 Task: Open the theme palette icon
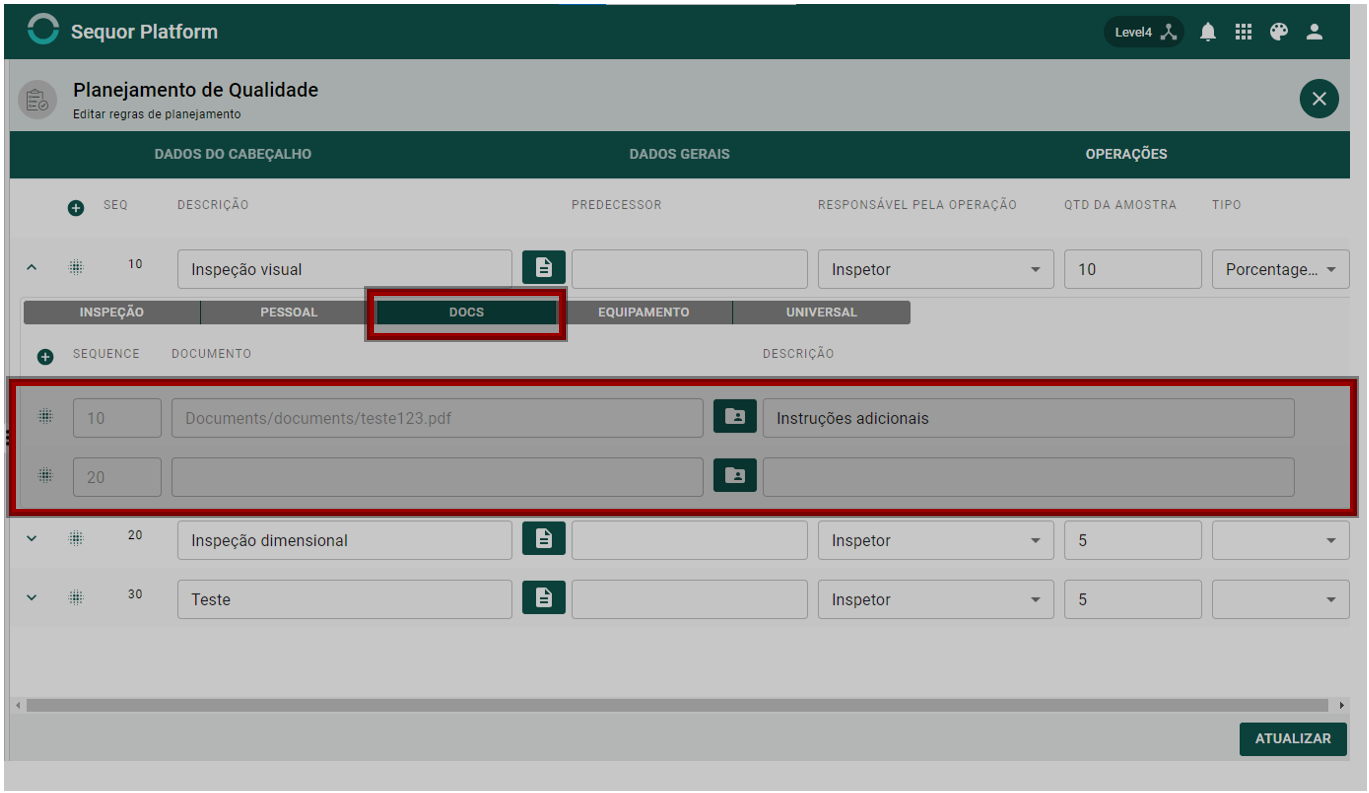pyautogui.click(x=1279, y=32)
